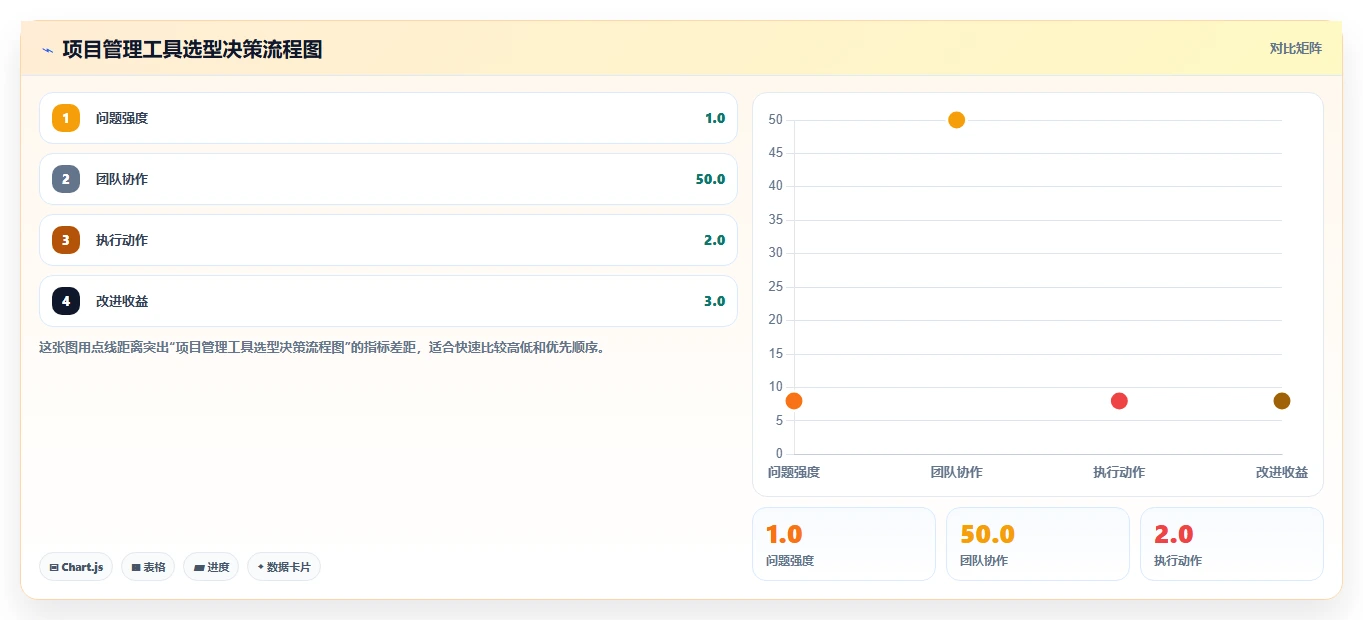Click the 问题强度 x-axis label
Screen dimensions: 1363x620
pyautogui.click(x=794, y=472)
